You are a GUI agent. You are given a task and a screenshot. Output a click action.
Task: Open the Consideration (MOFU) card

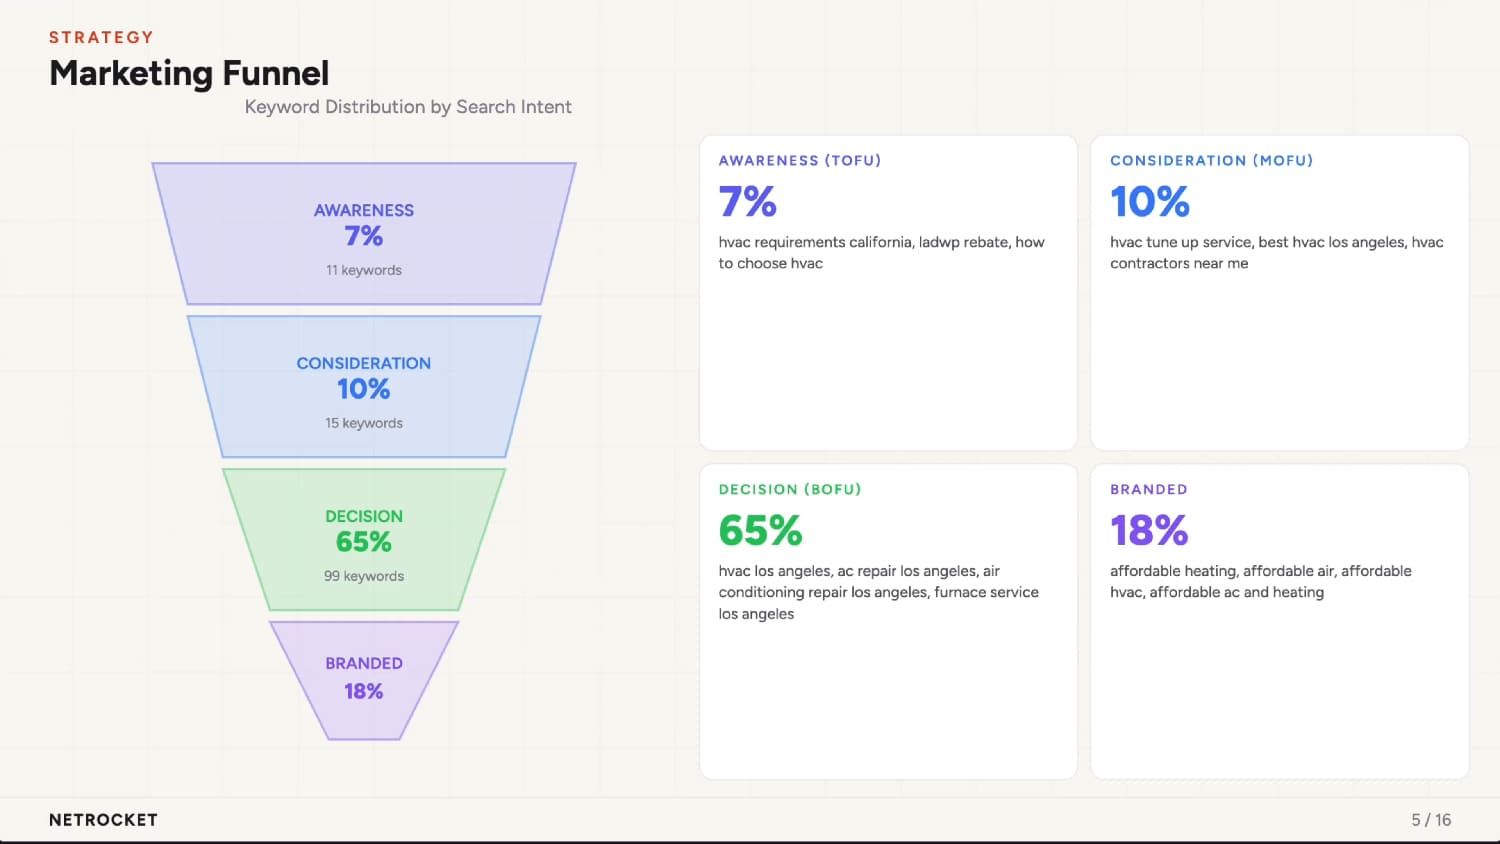coord(1279,293)
